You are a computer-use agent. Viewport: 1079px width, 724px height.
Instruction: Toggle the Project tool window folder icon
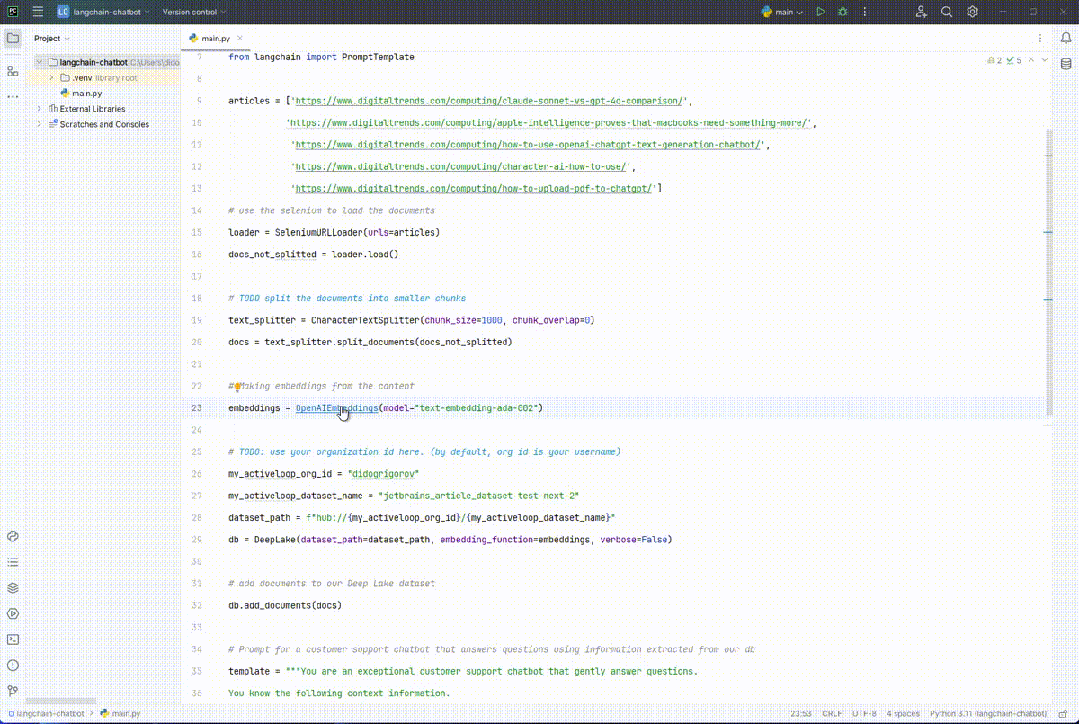(12, 38)
